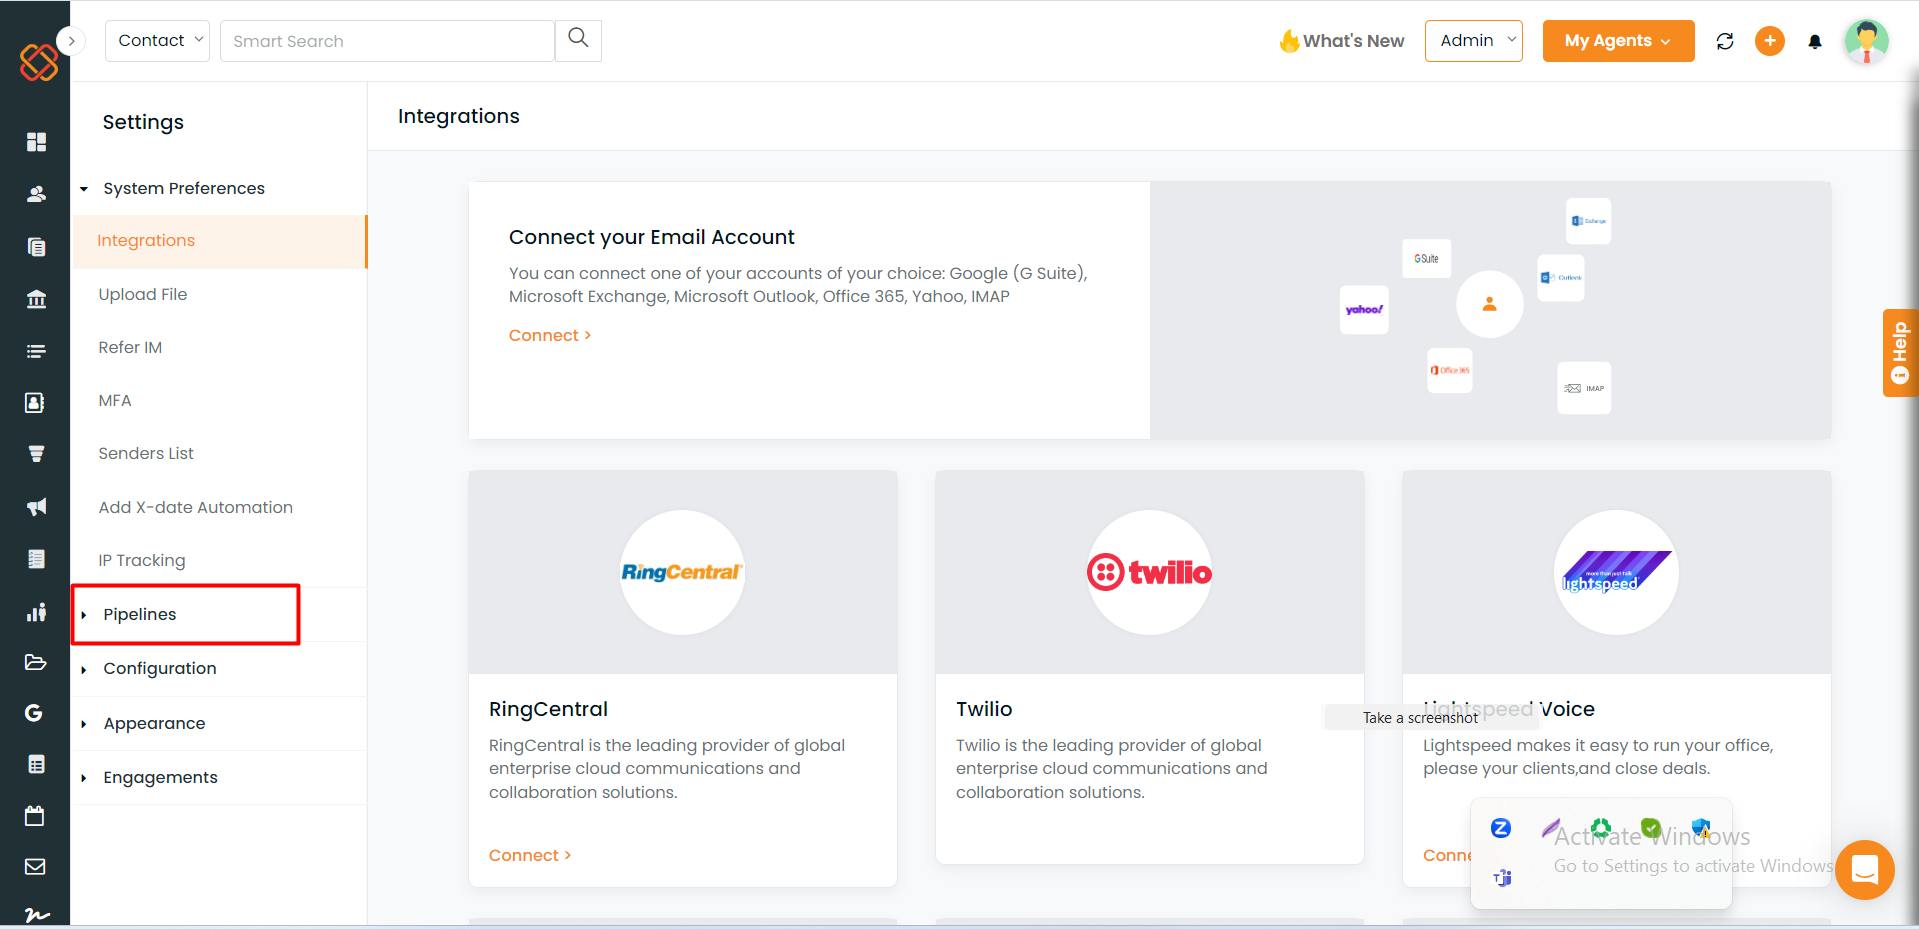Open the user avatar profile menu
The width and height of the screenshot is (1919, 929).
(x=1866, y=41)
